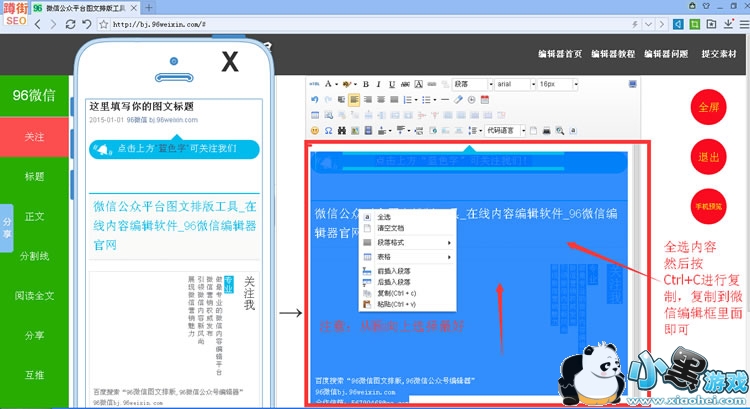
Task: Apply bold with the B icon
Action: 366,84
